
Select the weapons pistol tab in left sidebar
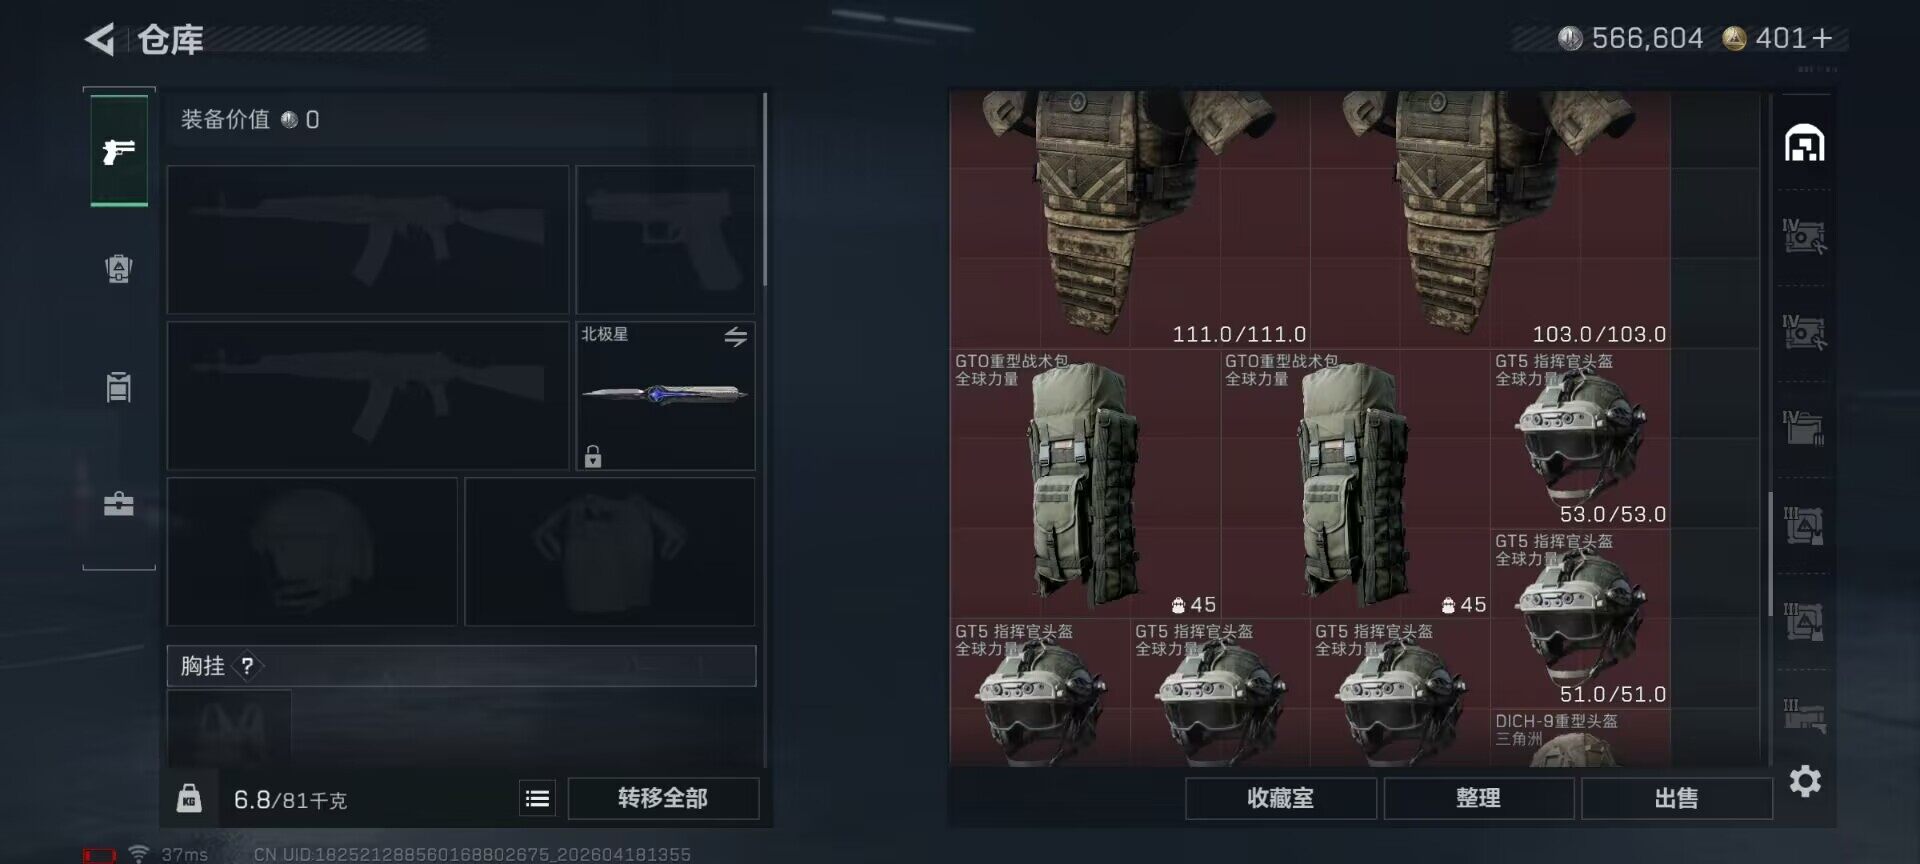pos(119,151)
